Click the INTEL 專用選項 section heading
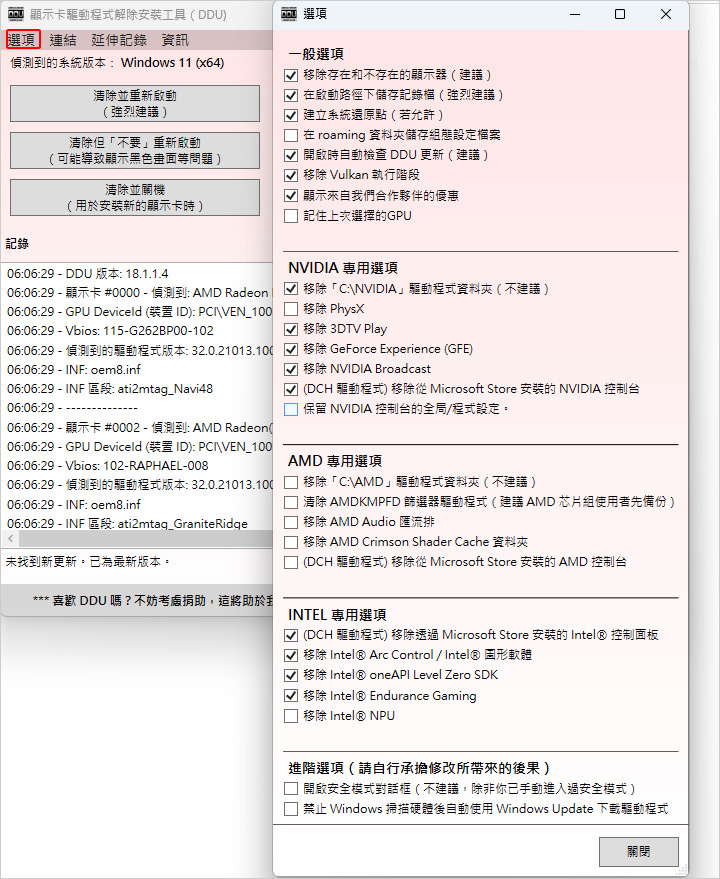Image resolution: width=720 pixels, height=879 pixels. [x=337, y=615]
